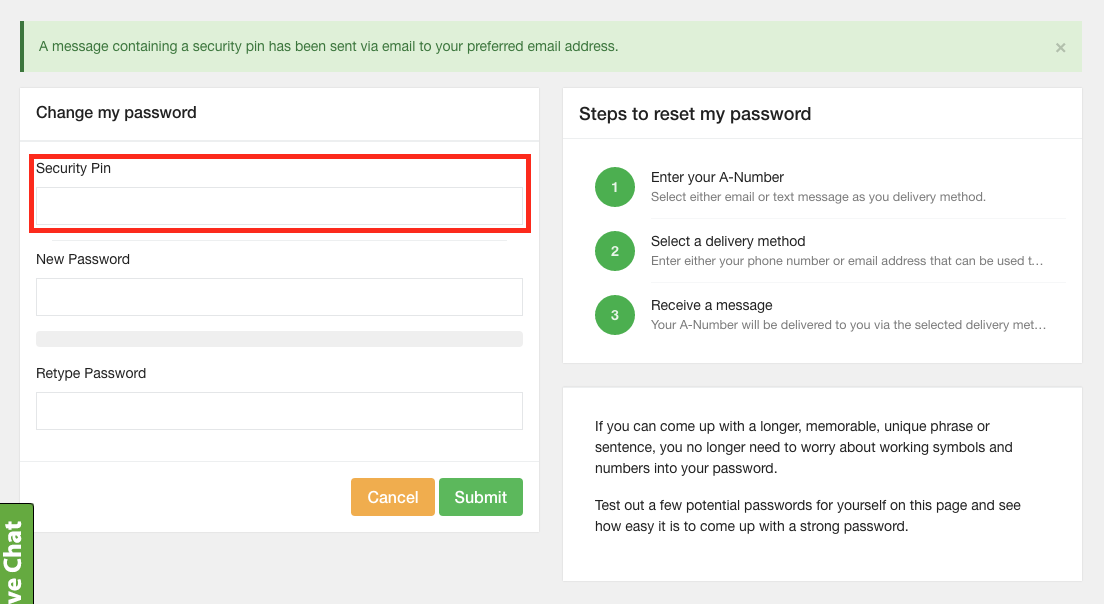Viewport: 1104px width, 604px height.
Task: Focus the New Password text box
Action: pos(279,297)
